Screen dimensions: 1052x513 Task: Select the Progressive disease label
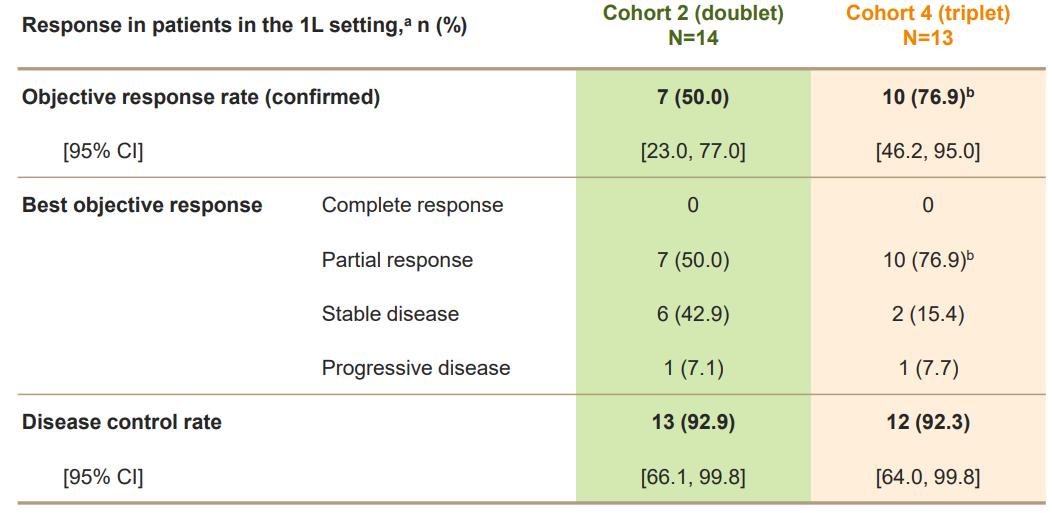tap(416, 368)
